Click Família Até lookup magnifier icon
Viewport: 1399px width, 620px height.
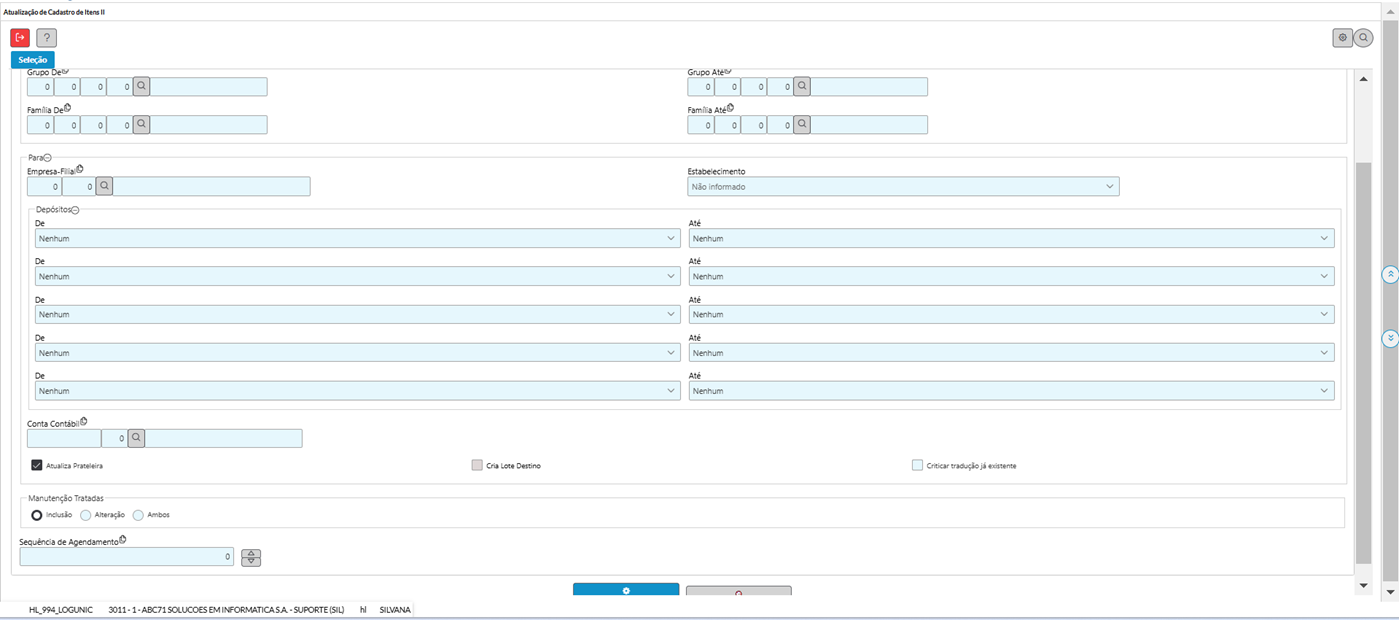click(802, 125)
